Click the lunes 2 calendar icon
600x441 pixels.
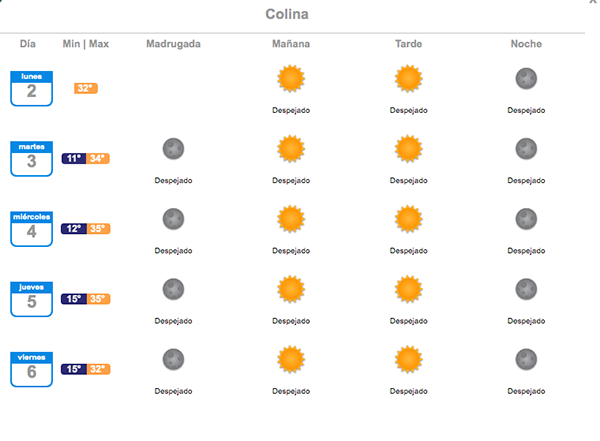pyautogui.click(x=31, y=88)
